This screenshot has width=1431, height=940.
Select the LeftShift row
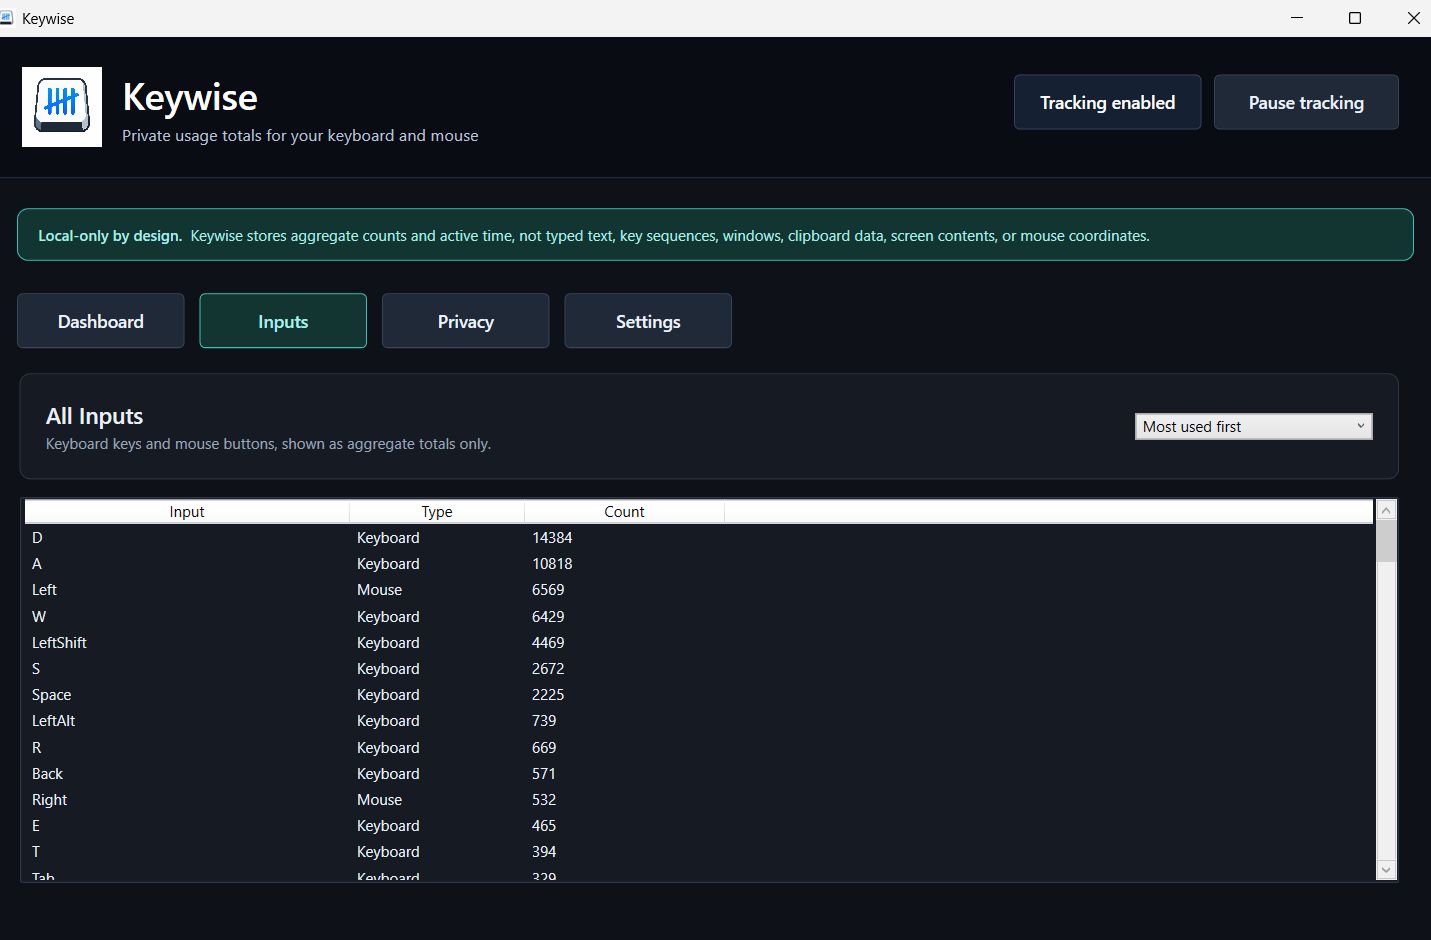[699, 643]
